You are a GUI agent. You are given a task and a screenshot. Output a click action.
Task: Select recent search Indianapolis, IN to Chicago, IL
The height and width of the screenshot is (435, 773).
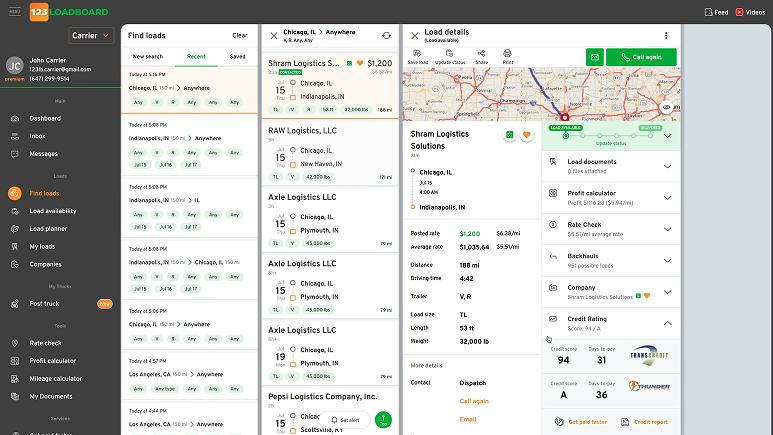[x=189, y=270]
